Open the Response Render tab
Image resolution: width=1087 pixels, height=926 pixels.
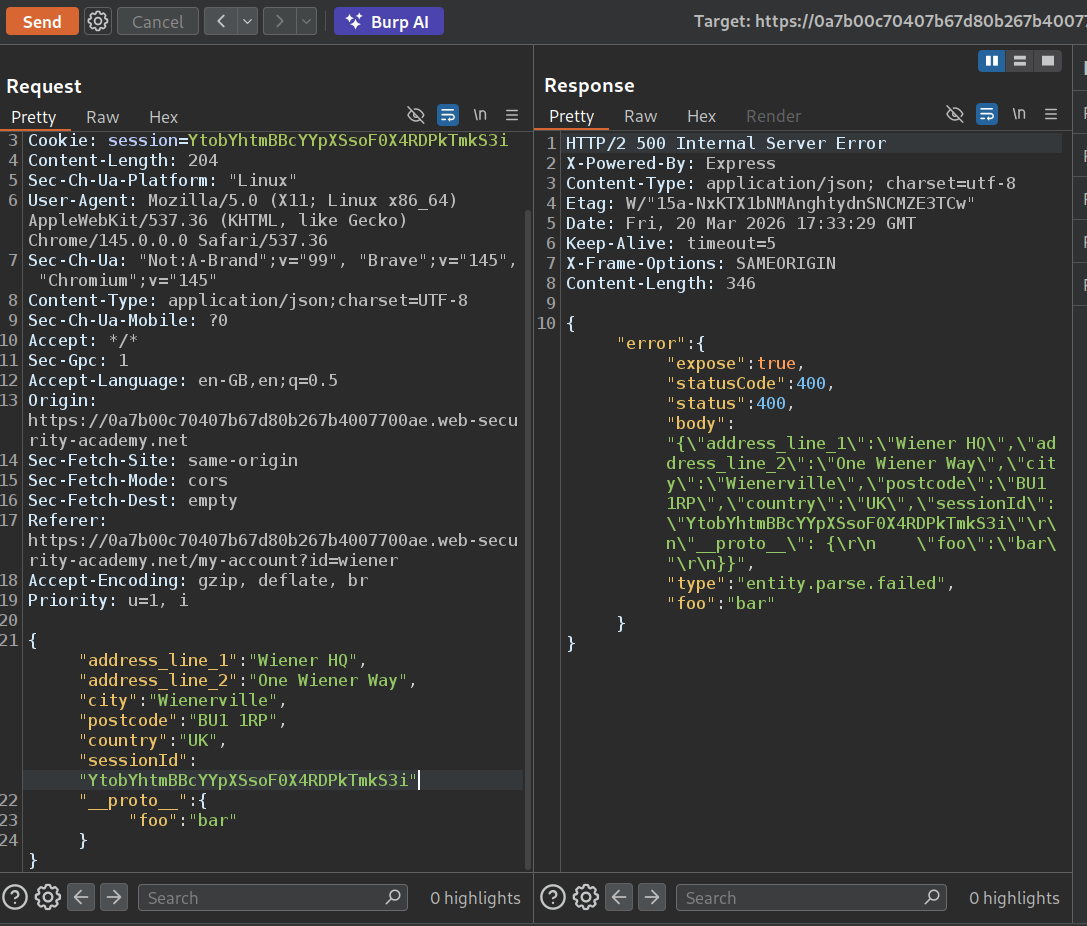(773, 116)
